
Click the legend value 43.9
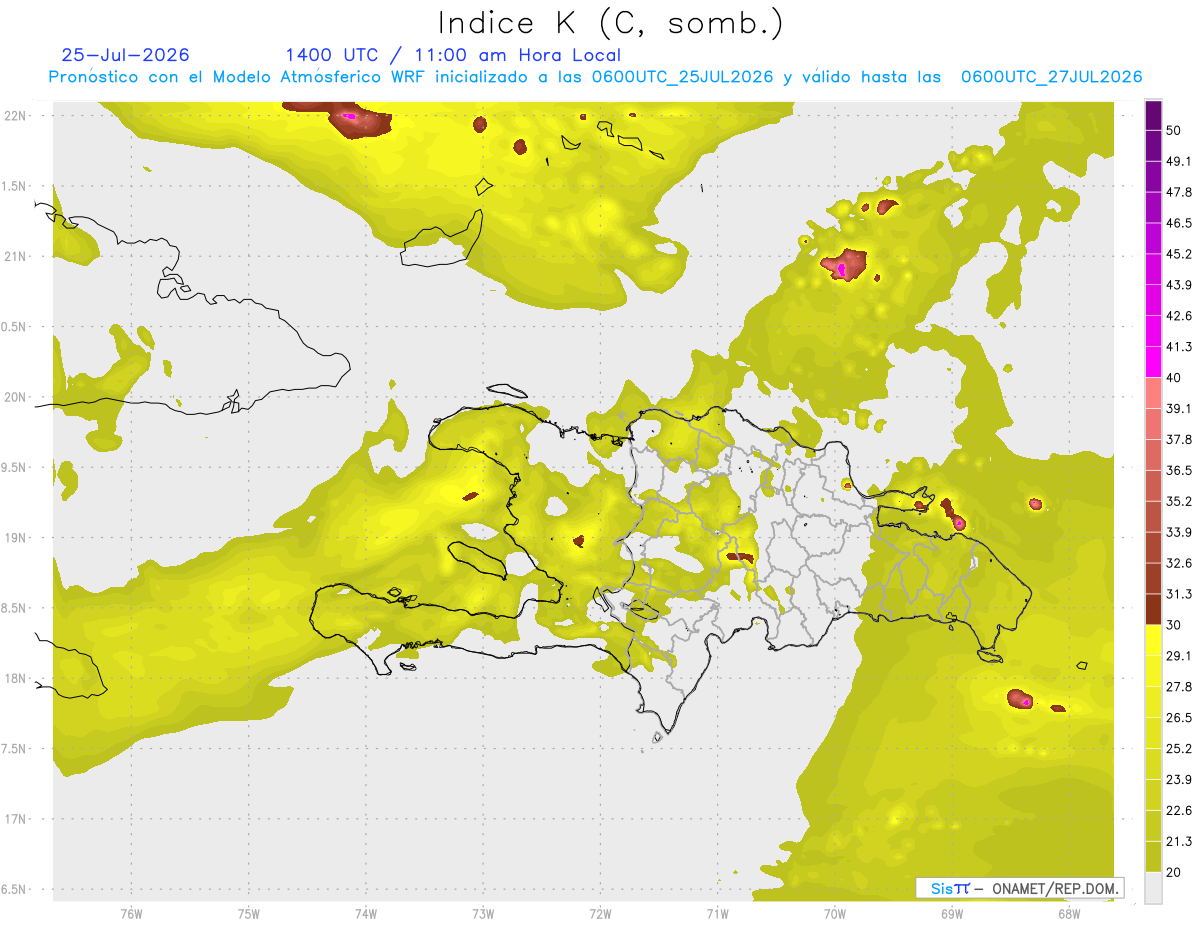tap(1179, 285)
